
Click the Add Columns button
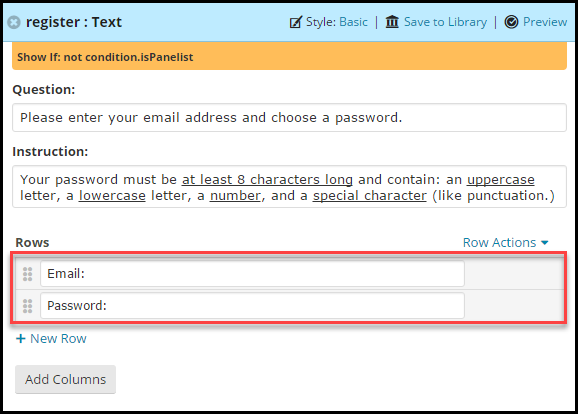[x=66, y=379]
